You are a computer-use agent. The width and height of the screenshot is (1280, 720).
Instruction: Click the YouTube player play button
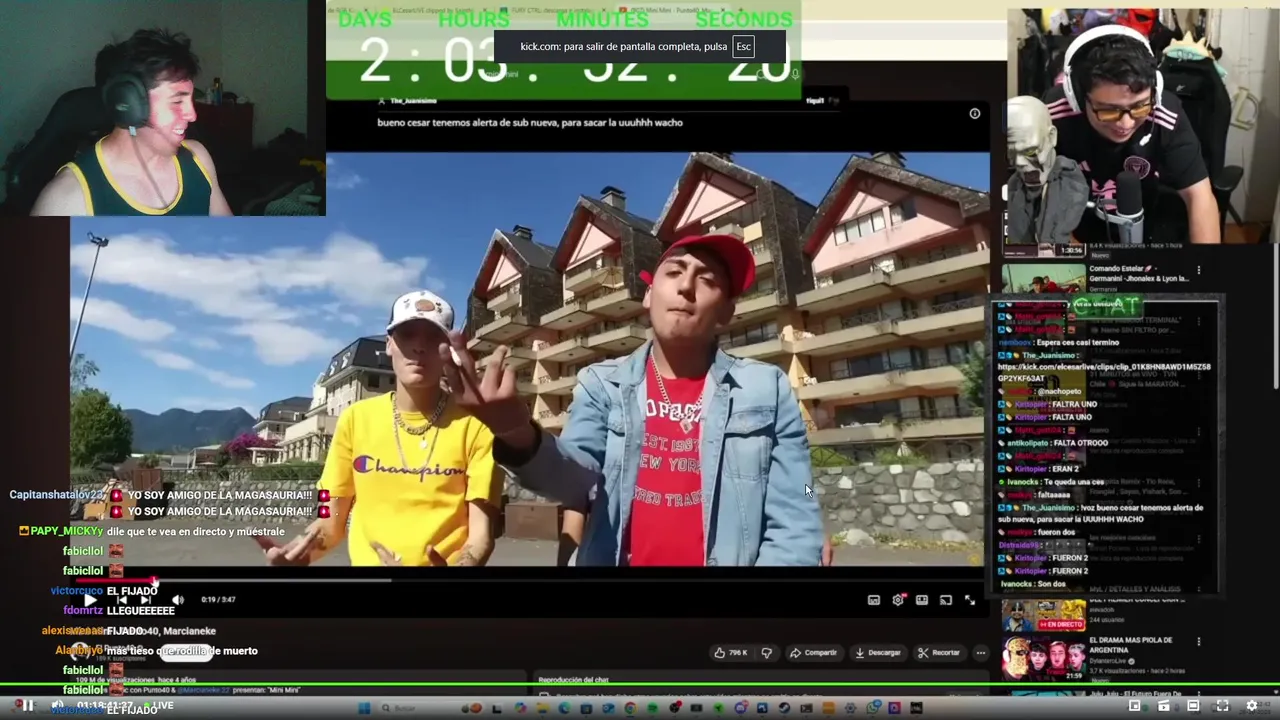coord(91,600)
